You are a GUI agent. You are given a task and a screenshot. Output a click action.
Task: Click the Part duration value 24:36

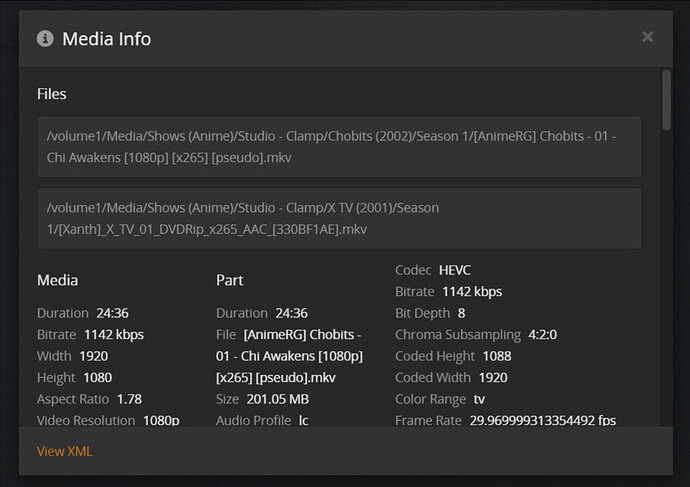tap(292, 313)
